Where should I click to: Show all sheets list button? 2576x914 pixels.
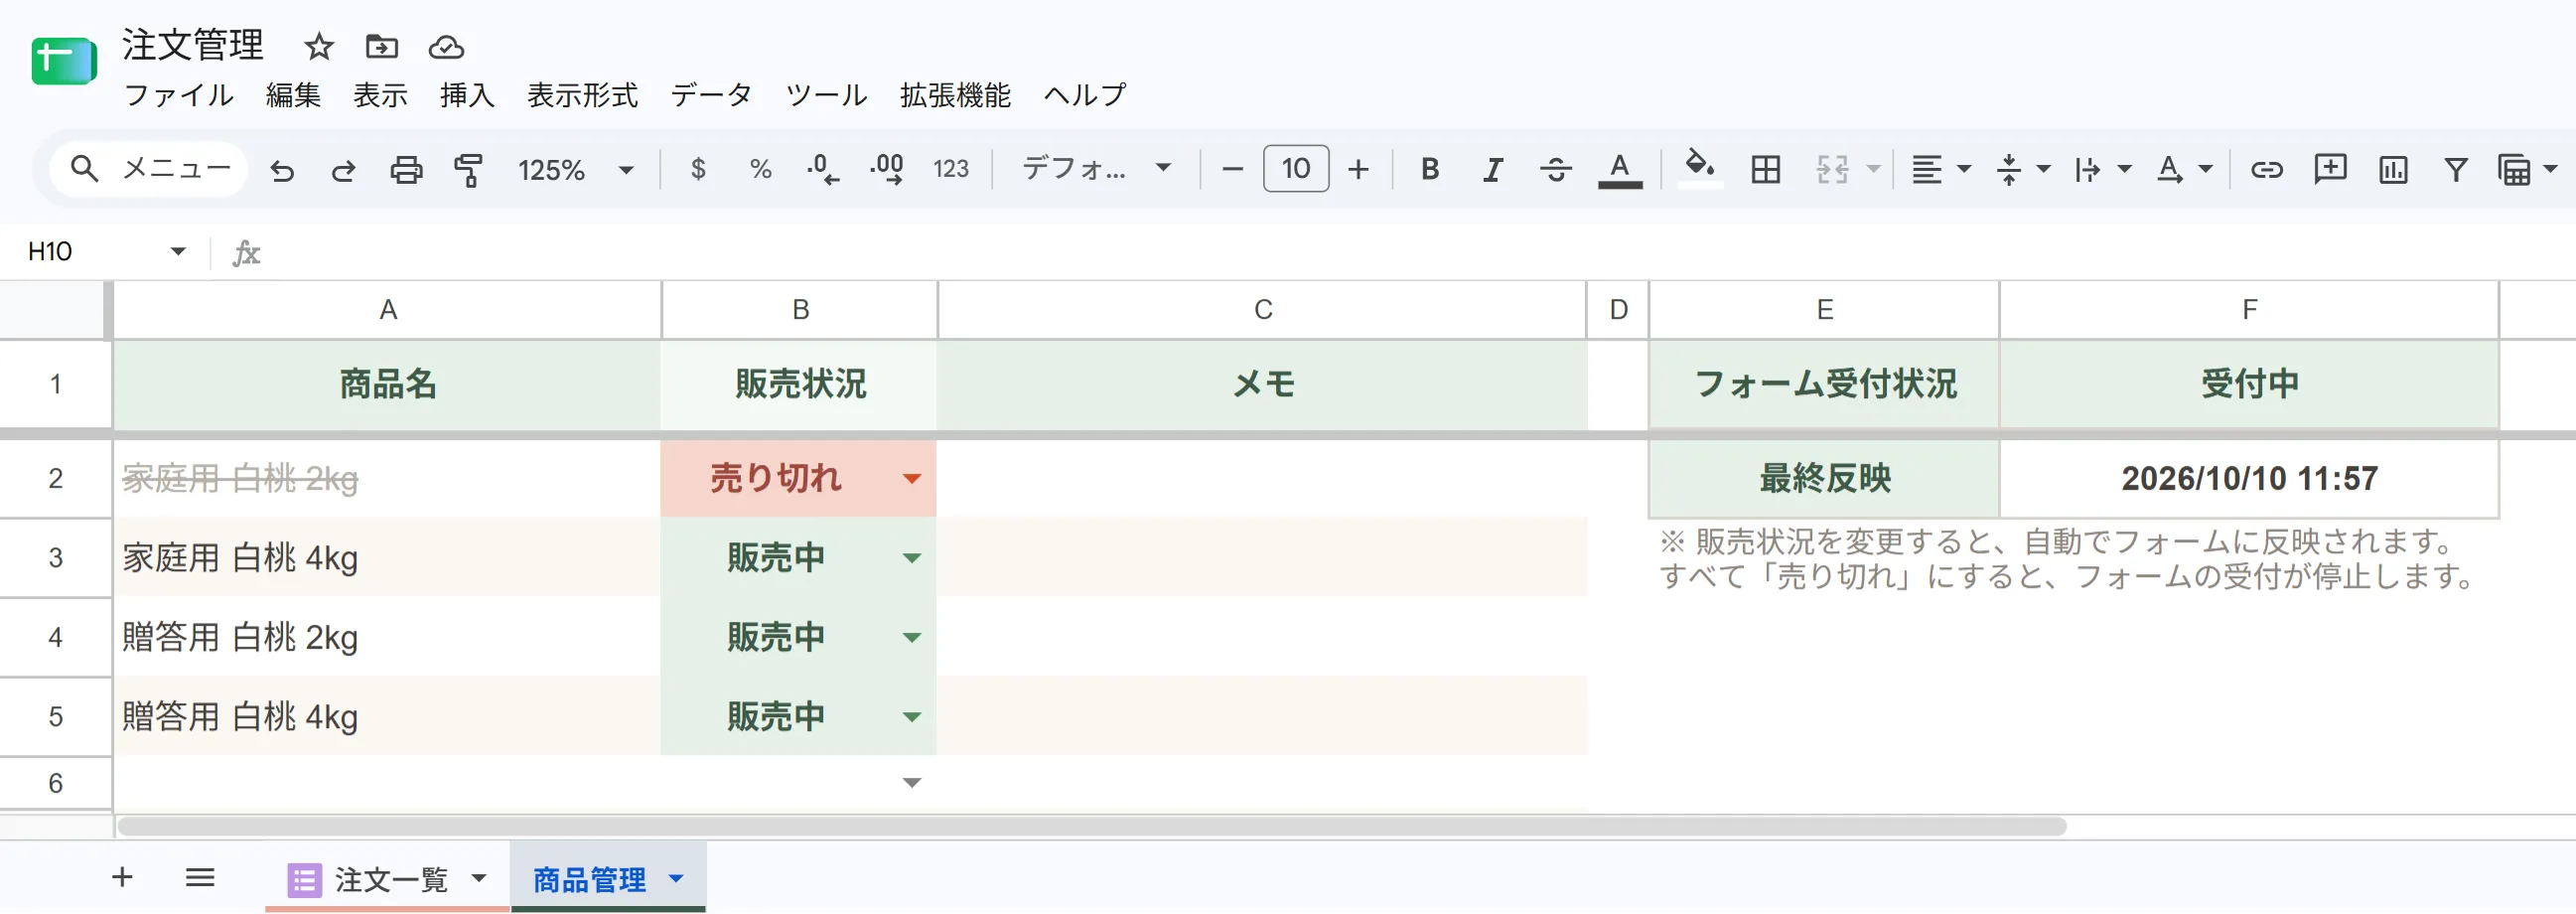point(200,877)
